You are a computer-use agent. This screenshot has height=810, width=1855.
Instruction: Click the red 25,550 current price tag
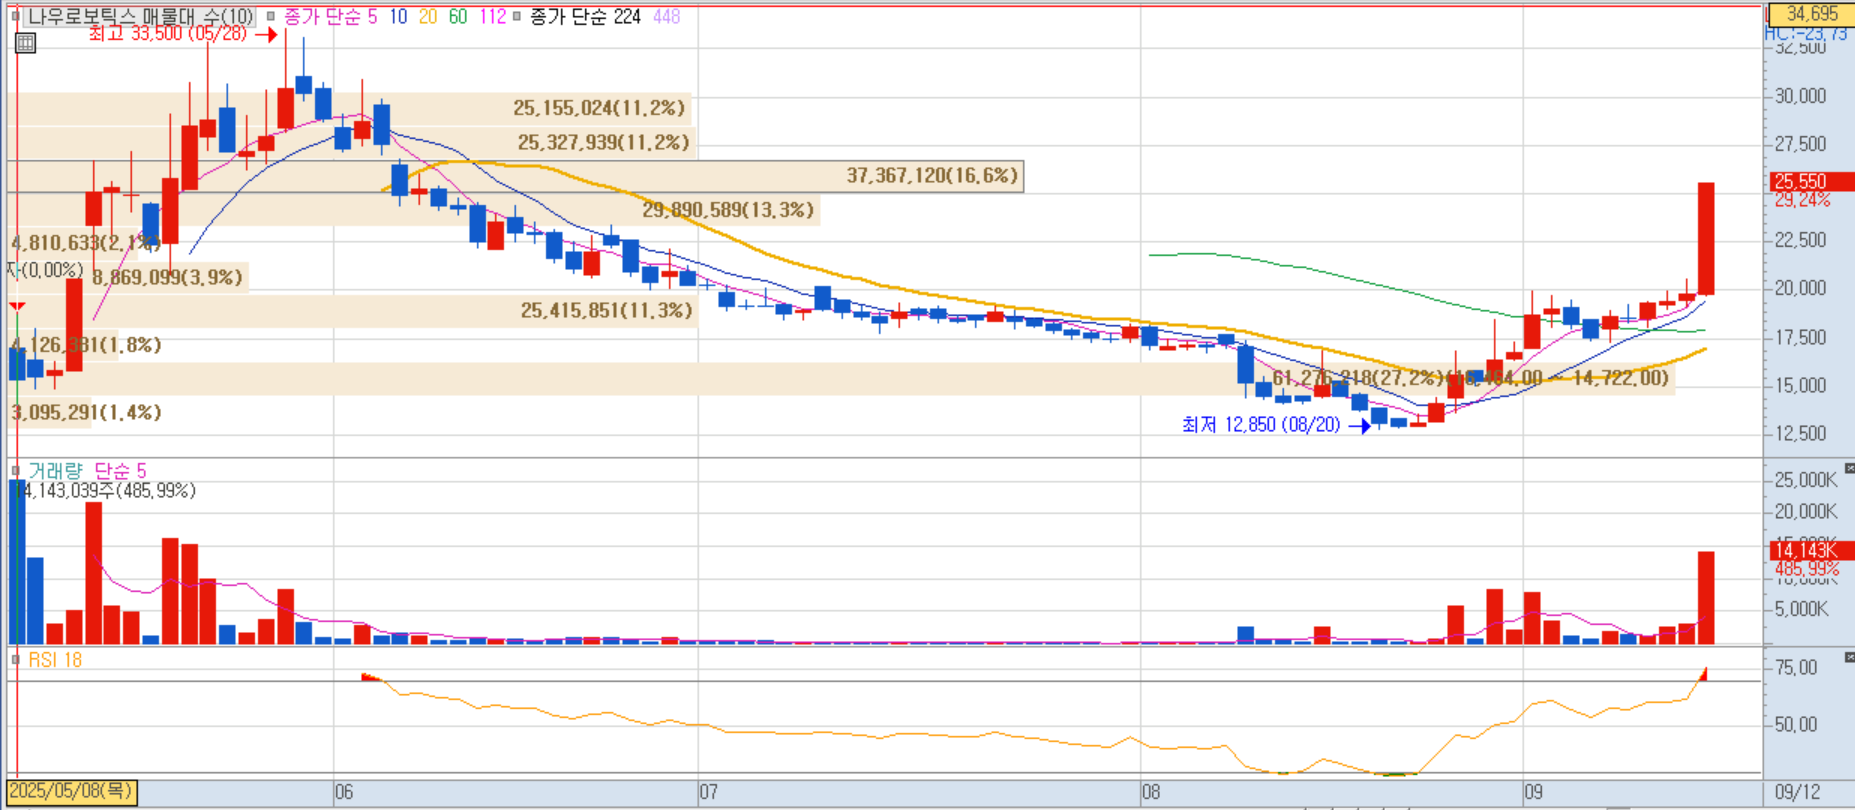(1811, 182)
